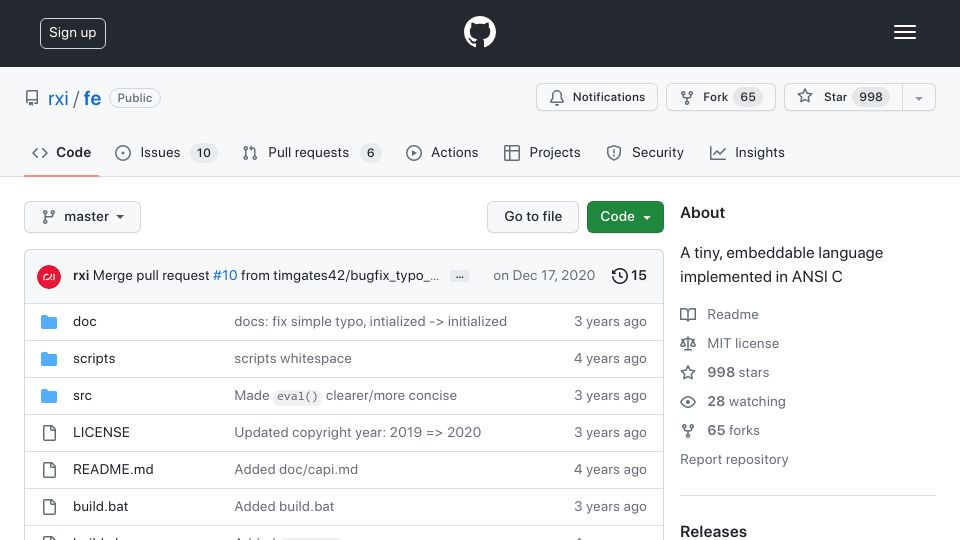Open the rxi owner link
The width and height of the screenshot is (960, 540).
click(58, 98)
